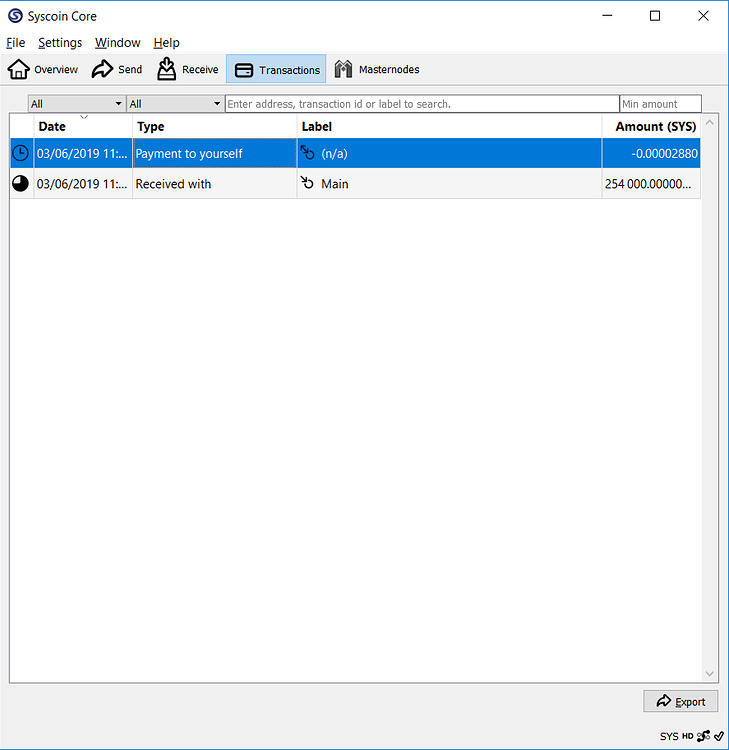
Task: Click the date of the Payment to yourself row
Action: tap(83, 154)
